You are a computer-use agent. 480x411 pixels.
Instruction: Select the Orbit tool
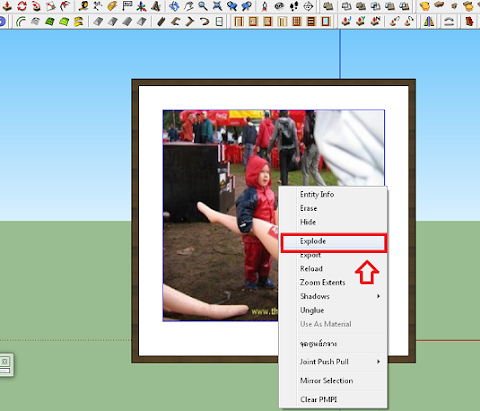[x=174, y=6]
